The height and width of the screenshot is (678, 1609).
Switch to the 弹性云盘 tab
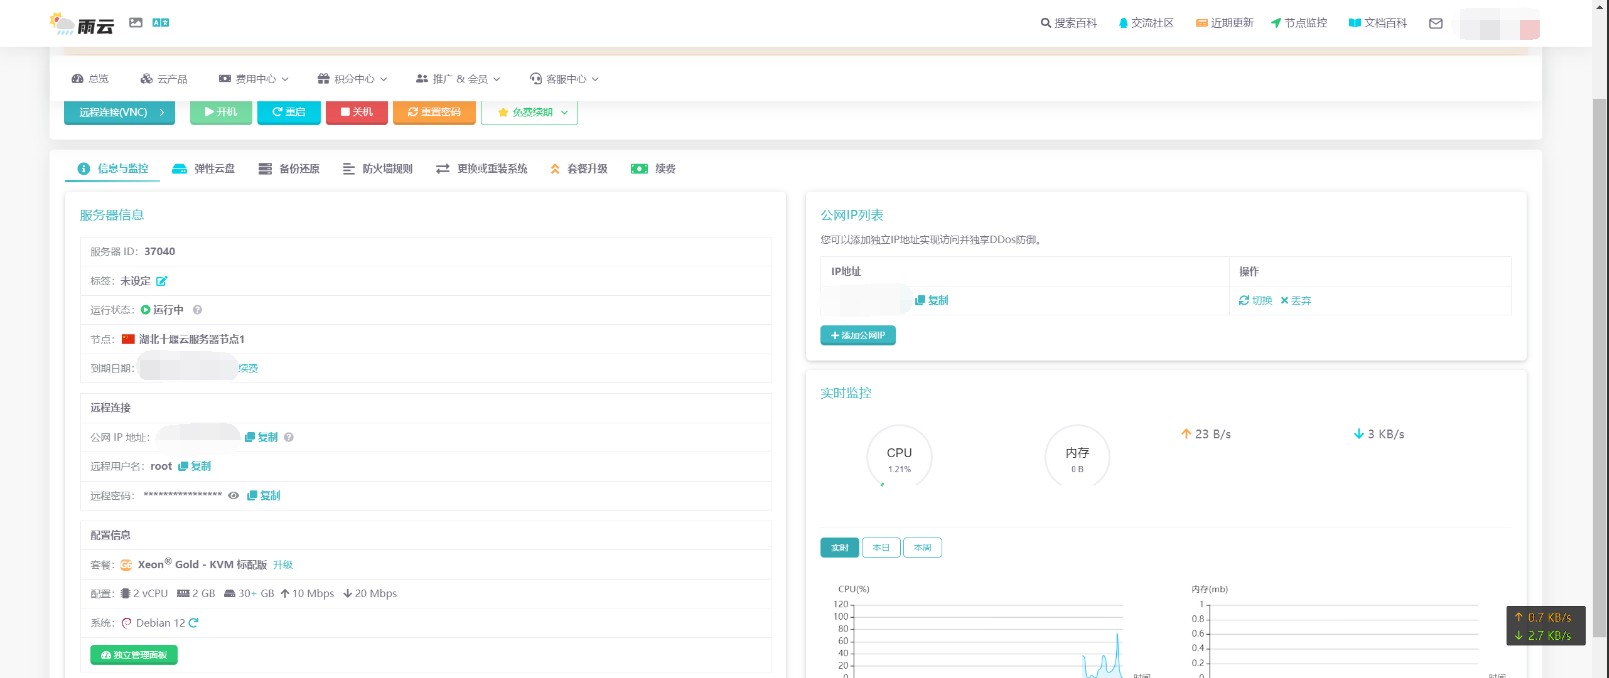click(x=204, y=169)
